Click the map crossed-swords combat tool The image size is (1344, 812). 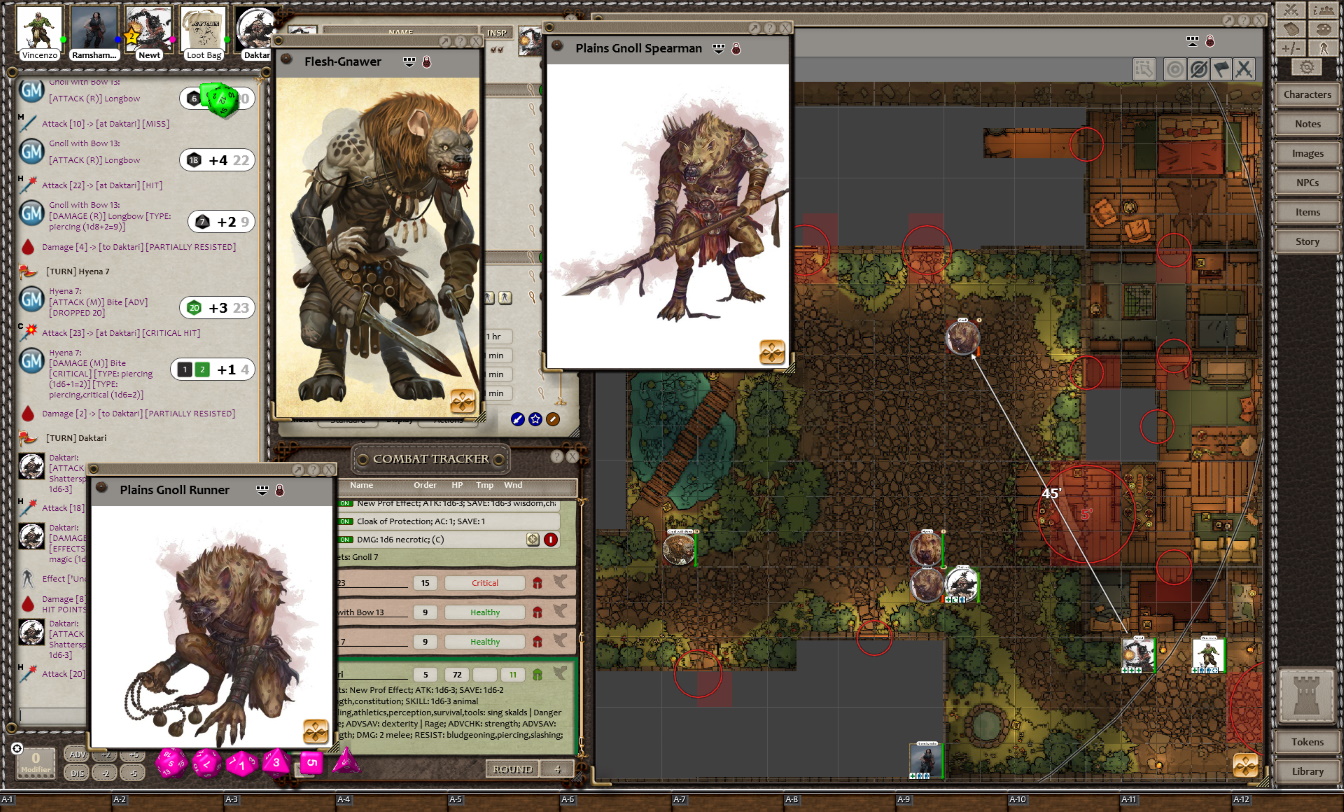(x=1243, y=69)
